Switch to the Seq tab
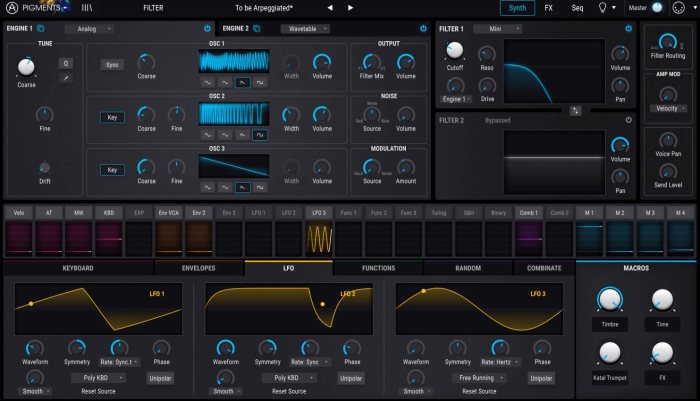This screenshot has height=401, width=700. (x=577, y=8)
